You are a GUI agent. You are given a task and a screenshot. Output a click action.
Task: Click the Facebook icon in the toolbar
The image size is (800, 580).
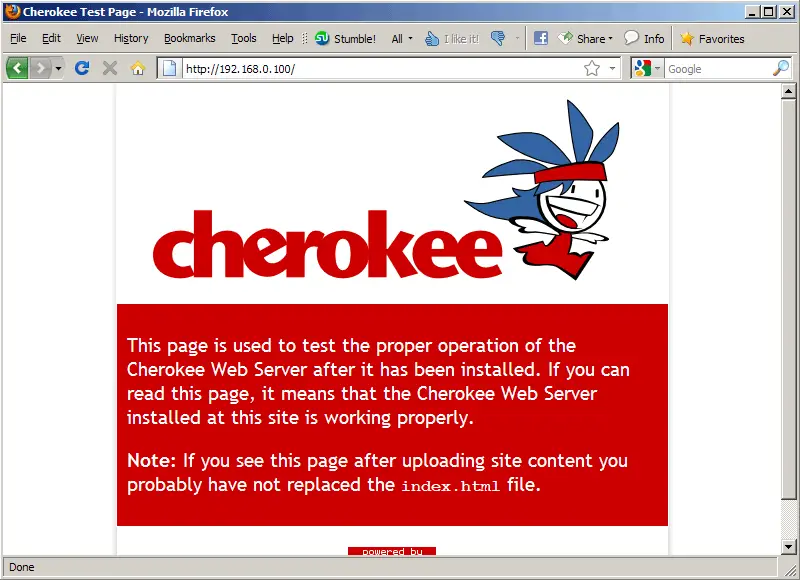541,38
